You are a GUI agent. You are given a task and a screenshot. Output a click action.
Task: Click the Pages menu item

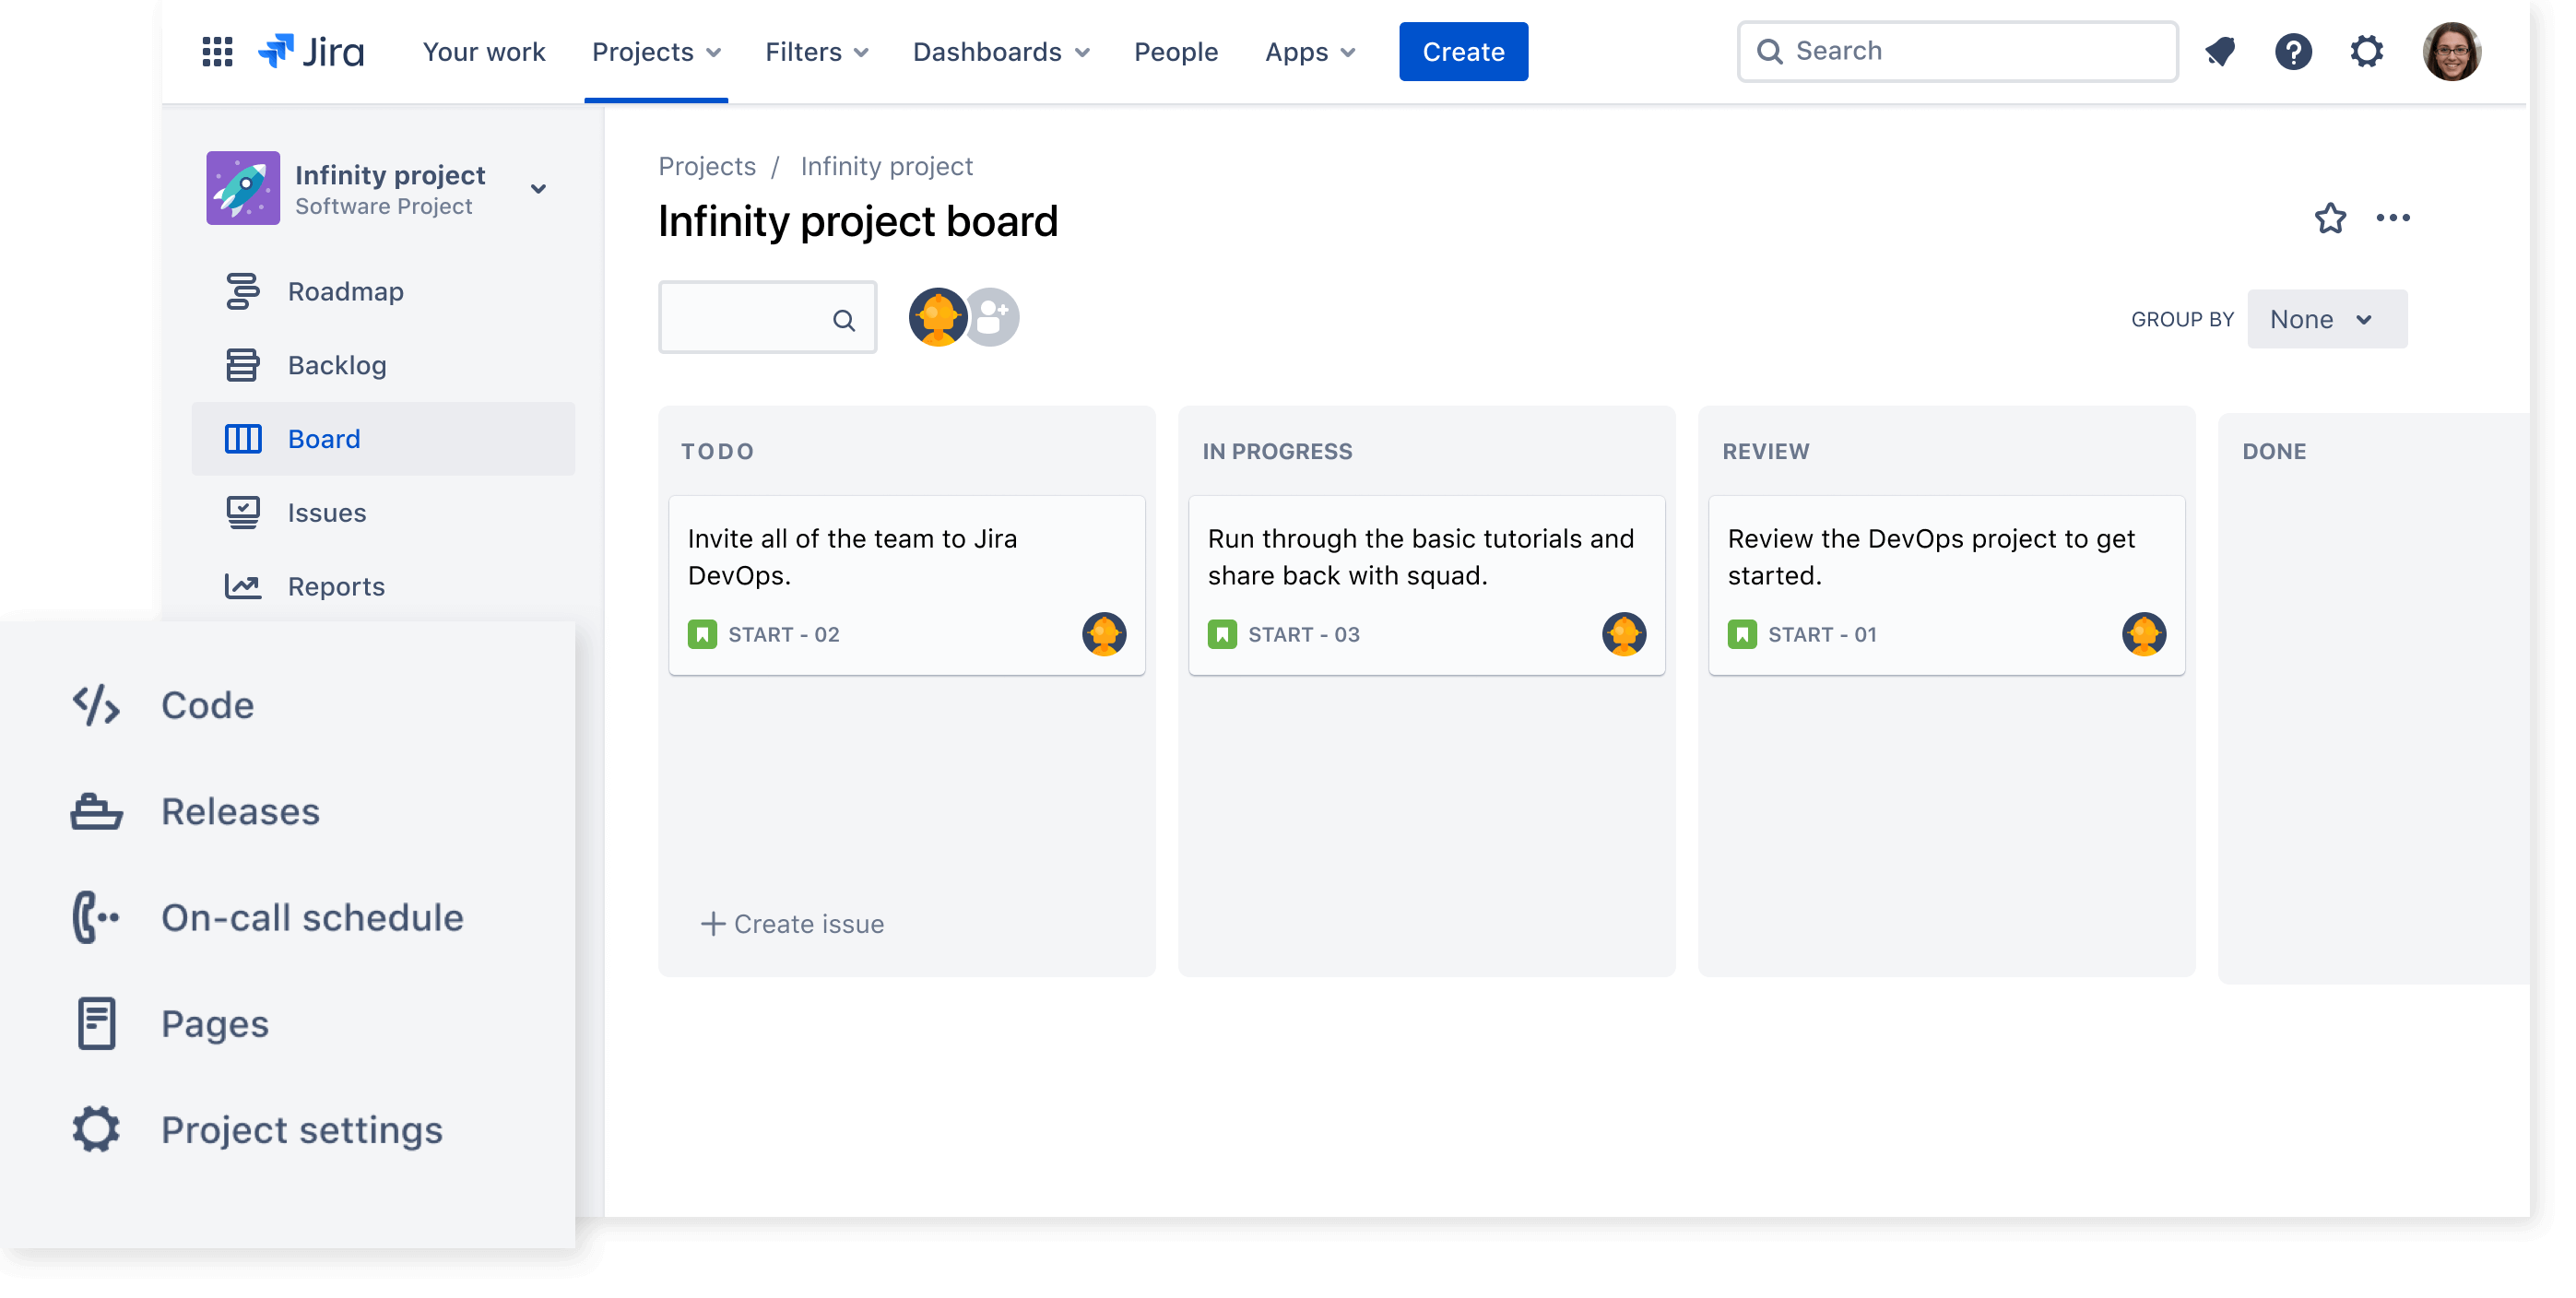214,1021
